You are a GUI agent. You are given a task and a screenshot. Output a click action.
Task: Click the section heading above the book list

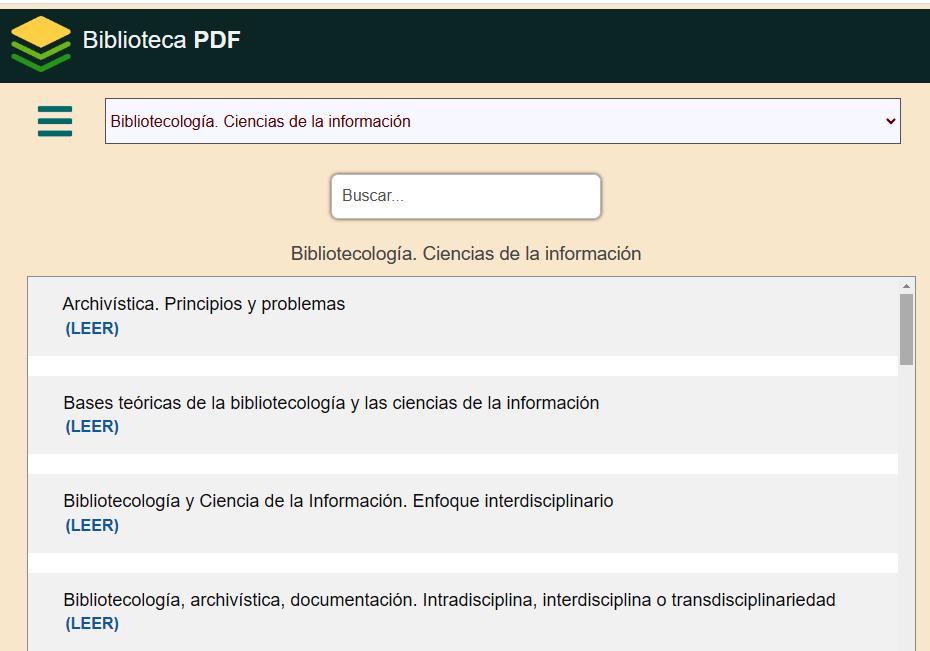click(465, 254)
